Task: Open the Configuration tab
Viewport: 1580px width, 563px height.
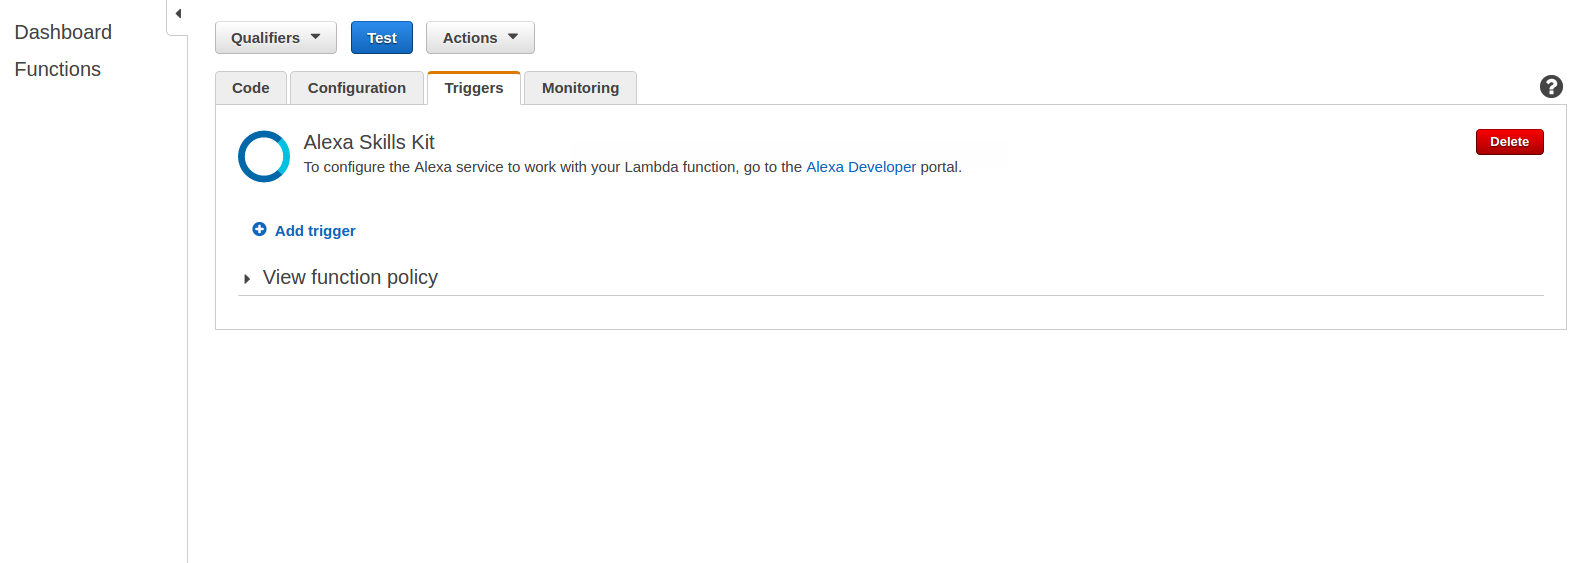Action: pyautogui.click(x=357, y=88)
